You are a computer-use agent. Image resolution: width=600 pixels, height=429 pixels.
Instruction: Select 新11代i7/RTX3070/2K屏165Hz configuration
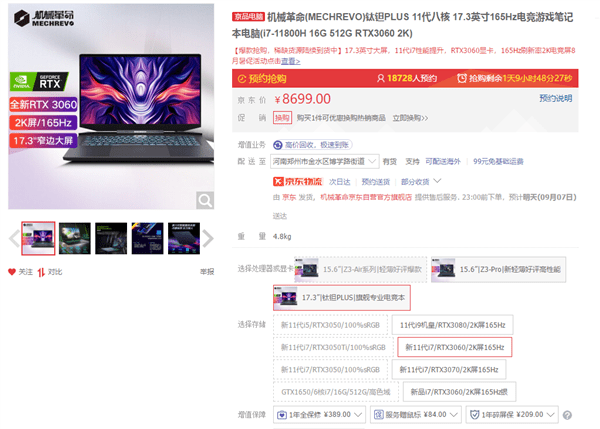coord(449,369)
